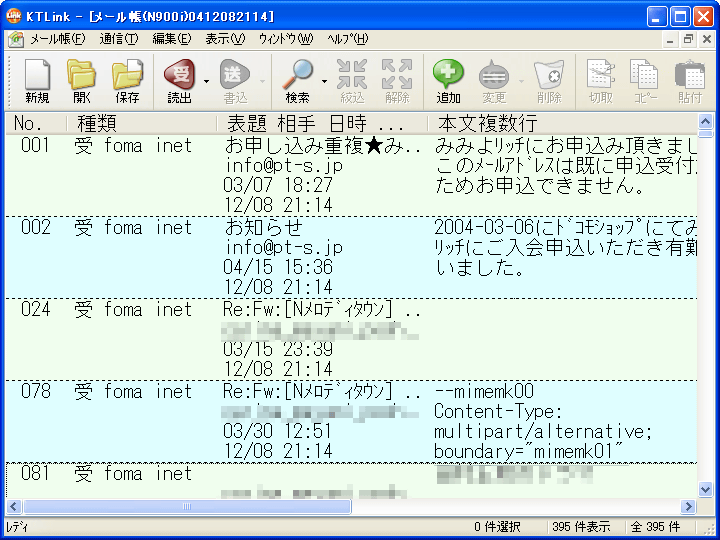The image size is (720, 540).
Task: Click the 新規 (New) toolbar icon
Action: point(37,82)
